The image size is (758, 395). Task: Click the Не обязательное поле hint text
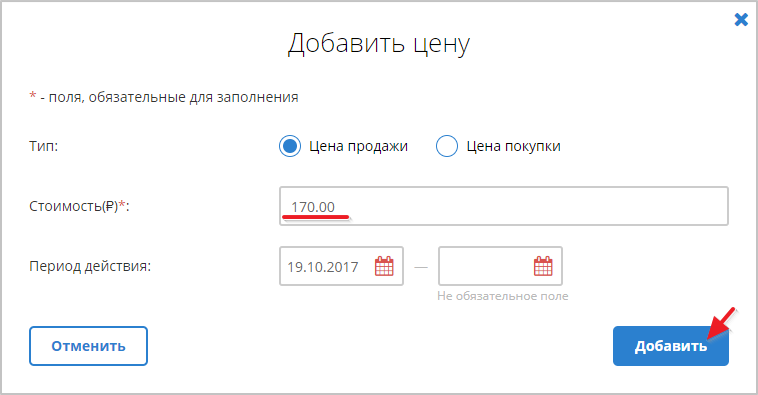[x=503, y=296]
